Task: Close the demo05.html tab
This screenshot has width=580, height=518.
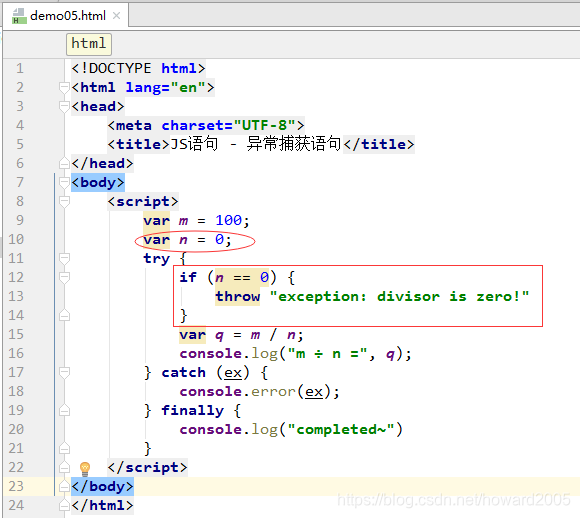Action: 117,16
